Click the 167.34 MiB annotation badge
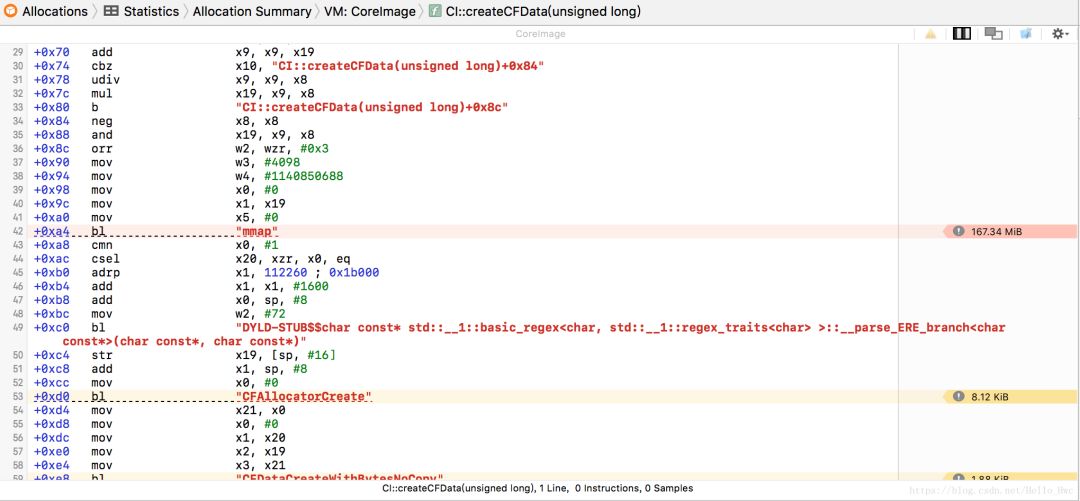1080x501 pixels. [1010, 232]
